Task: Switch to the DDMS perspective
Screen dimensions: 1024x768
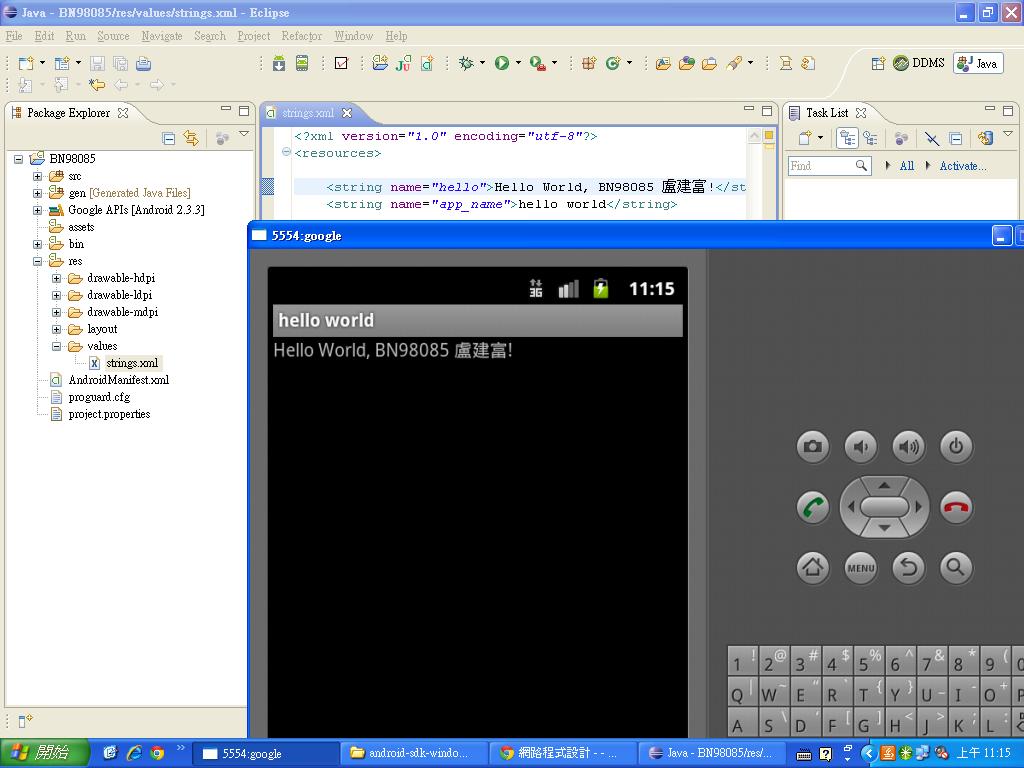Action: coord(919,63)
